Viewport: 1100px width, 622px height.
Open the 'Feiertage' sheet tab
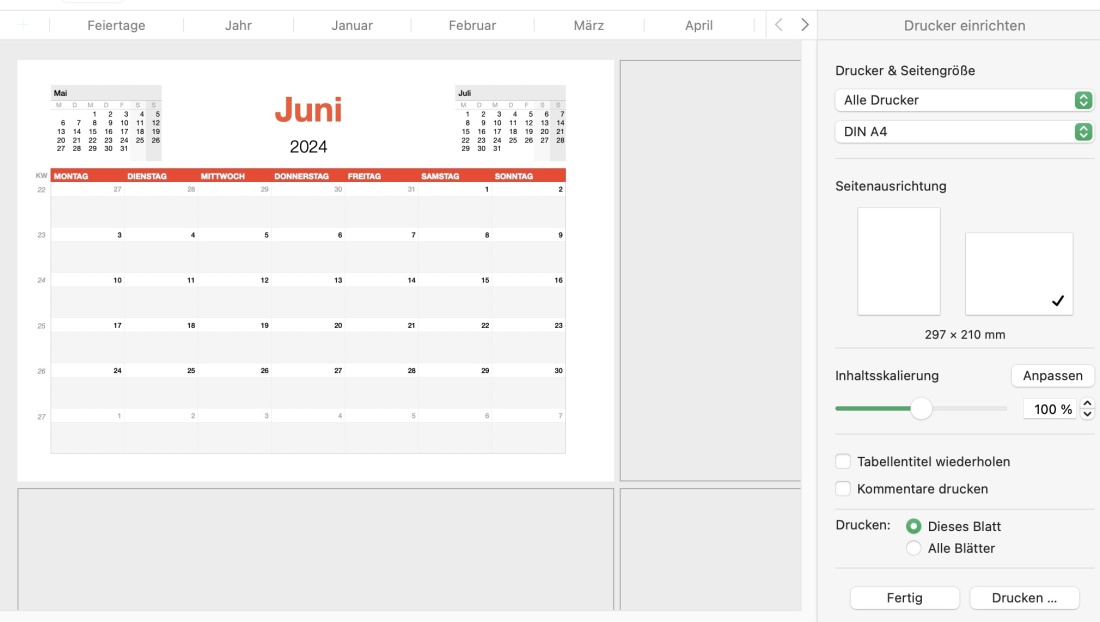coord(115,25)
